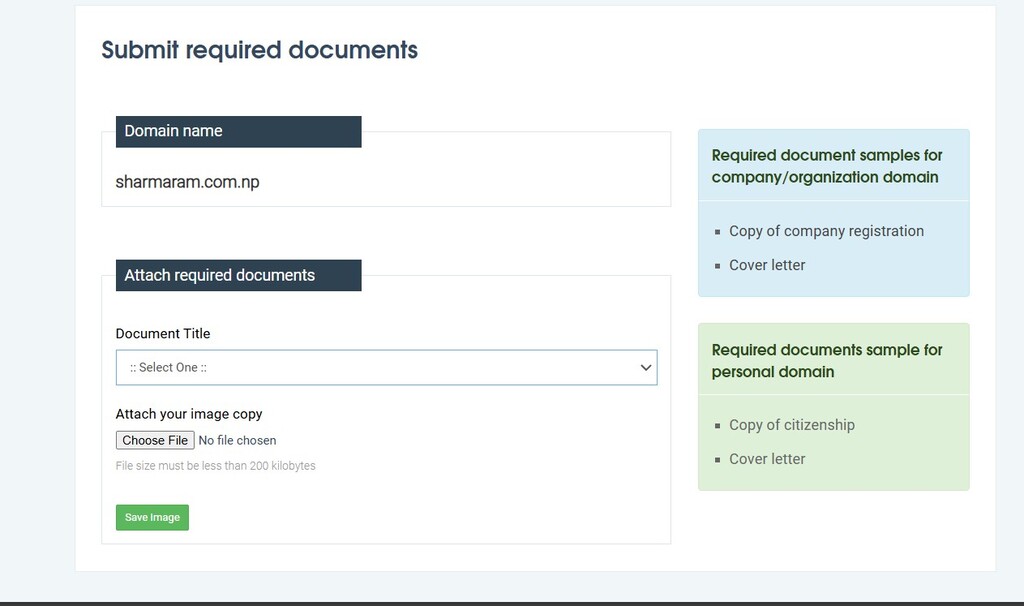Viewport: 1024px width, 606px height.
Task: Expand the ':: Select One ::' selector
Action: [x=387, y=367]
